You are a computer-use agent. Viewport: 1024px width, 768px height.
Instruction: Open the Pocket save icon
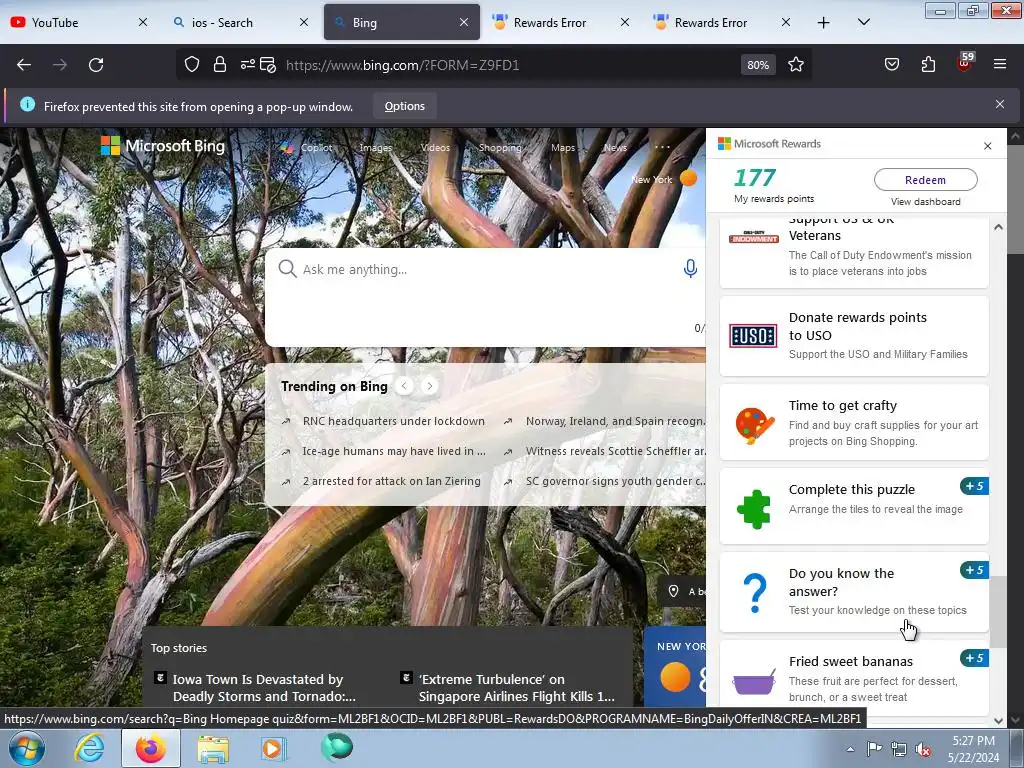[x=891, y=65]
